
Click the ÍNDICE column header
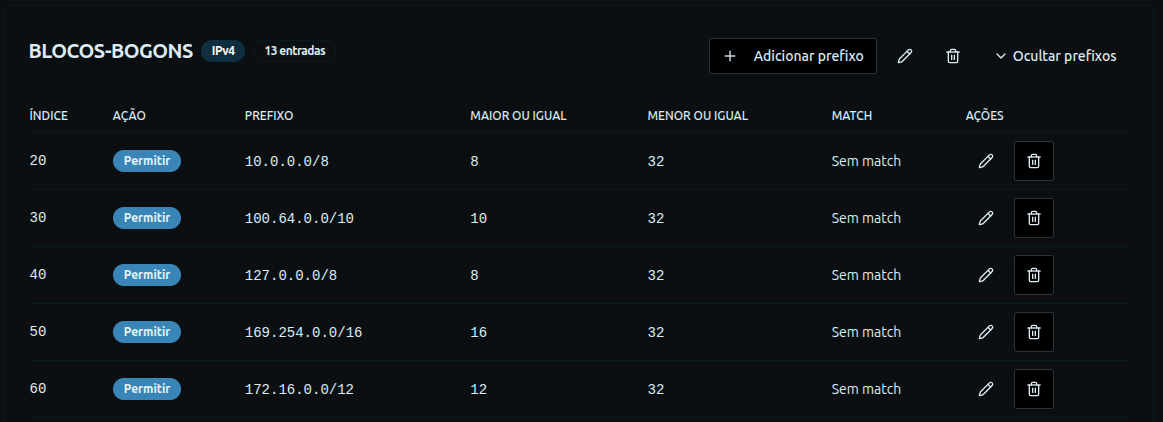tap(49, 115)
